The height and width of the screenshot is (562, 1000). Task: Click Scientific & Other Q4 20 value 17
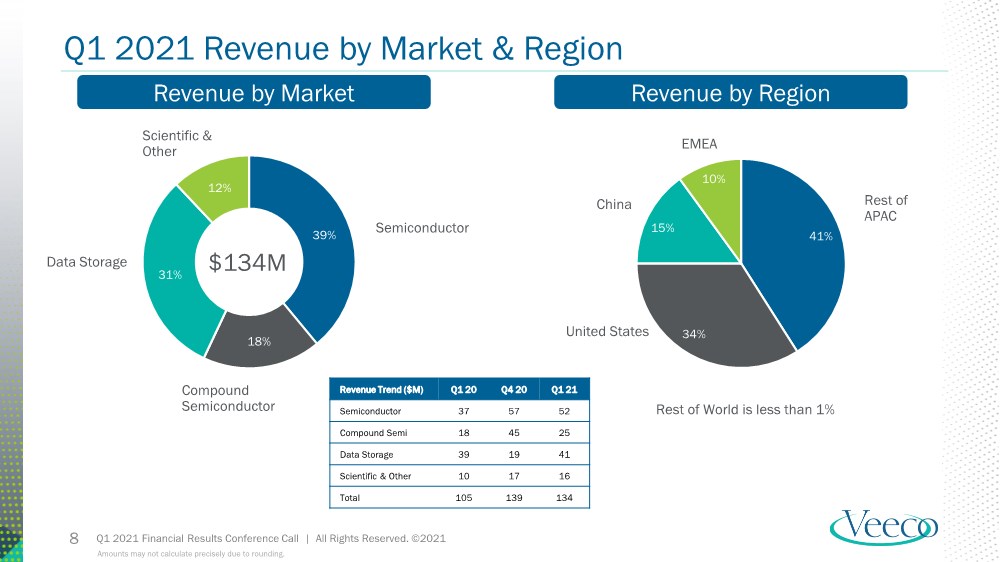513,477
